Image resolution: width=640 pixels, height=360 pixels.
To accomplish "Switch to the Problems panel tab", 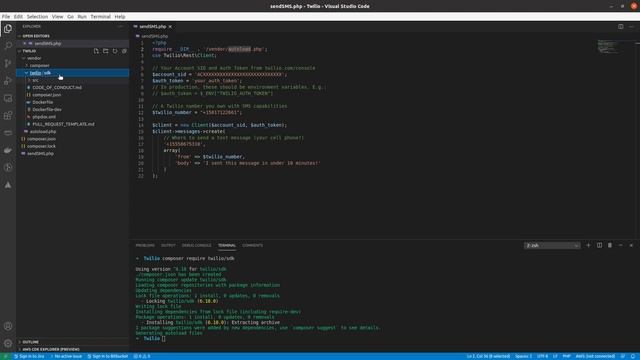I will pos(145,245).
